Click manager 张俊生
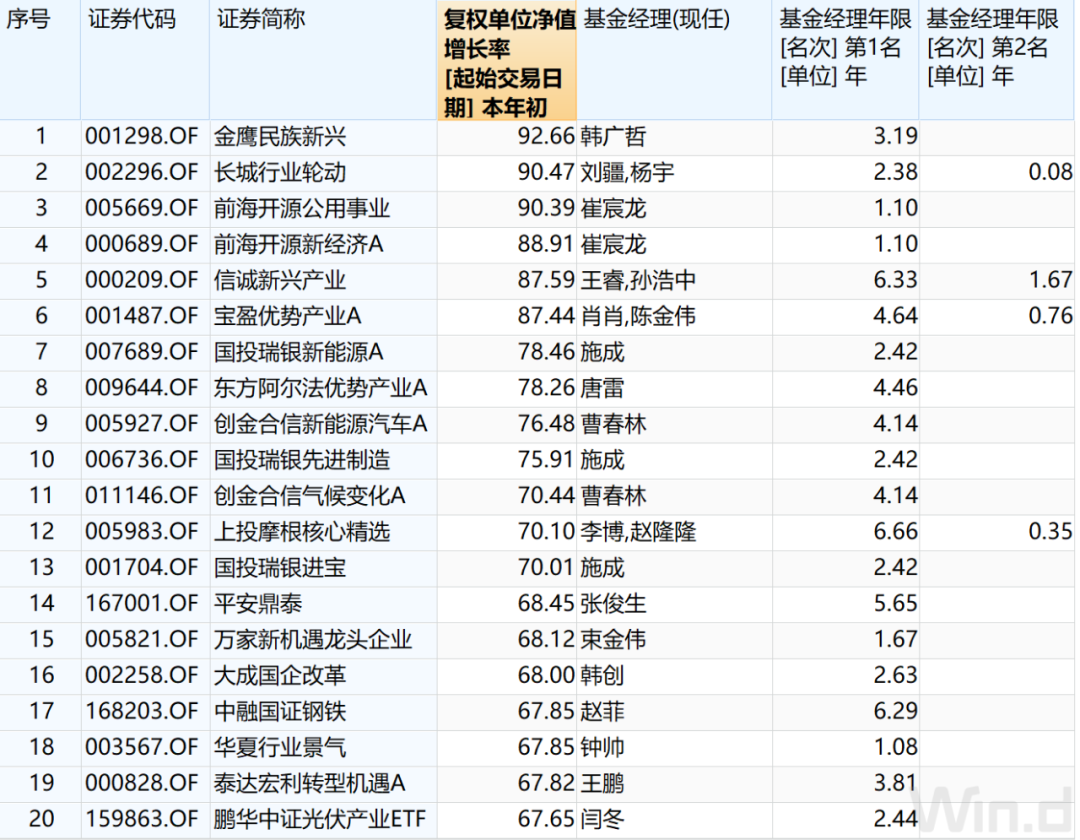Image resolution: width=1080 pixels, height=840 pixels. point(613,603)
